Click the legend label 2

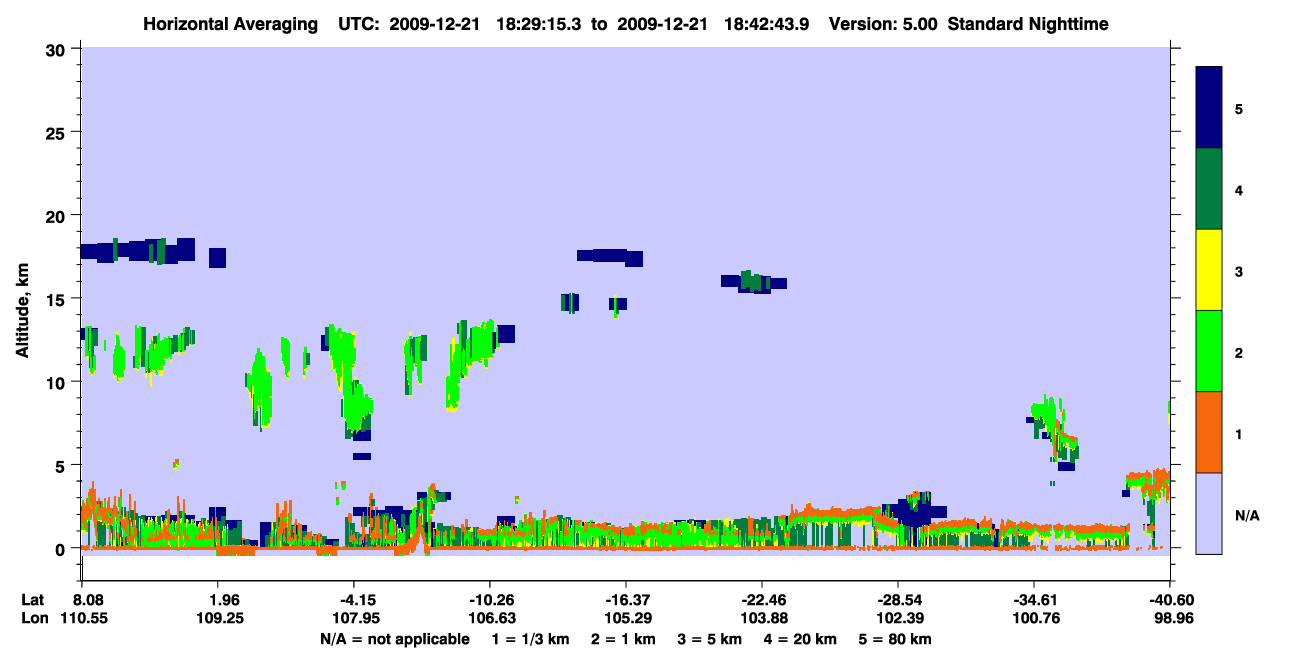coord(1239,352)
